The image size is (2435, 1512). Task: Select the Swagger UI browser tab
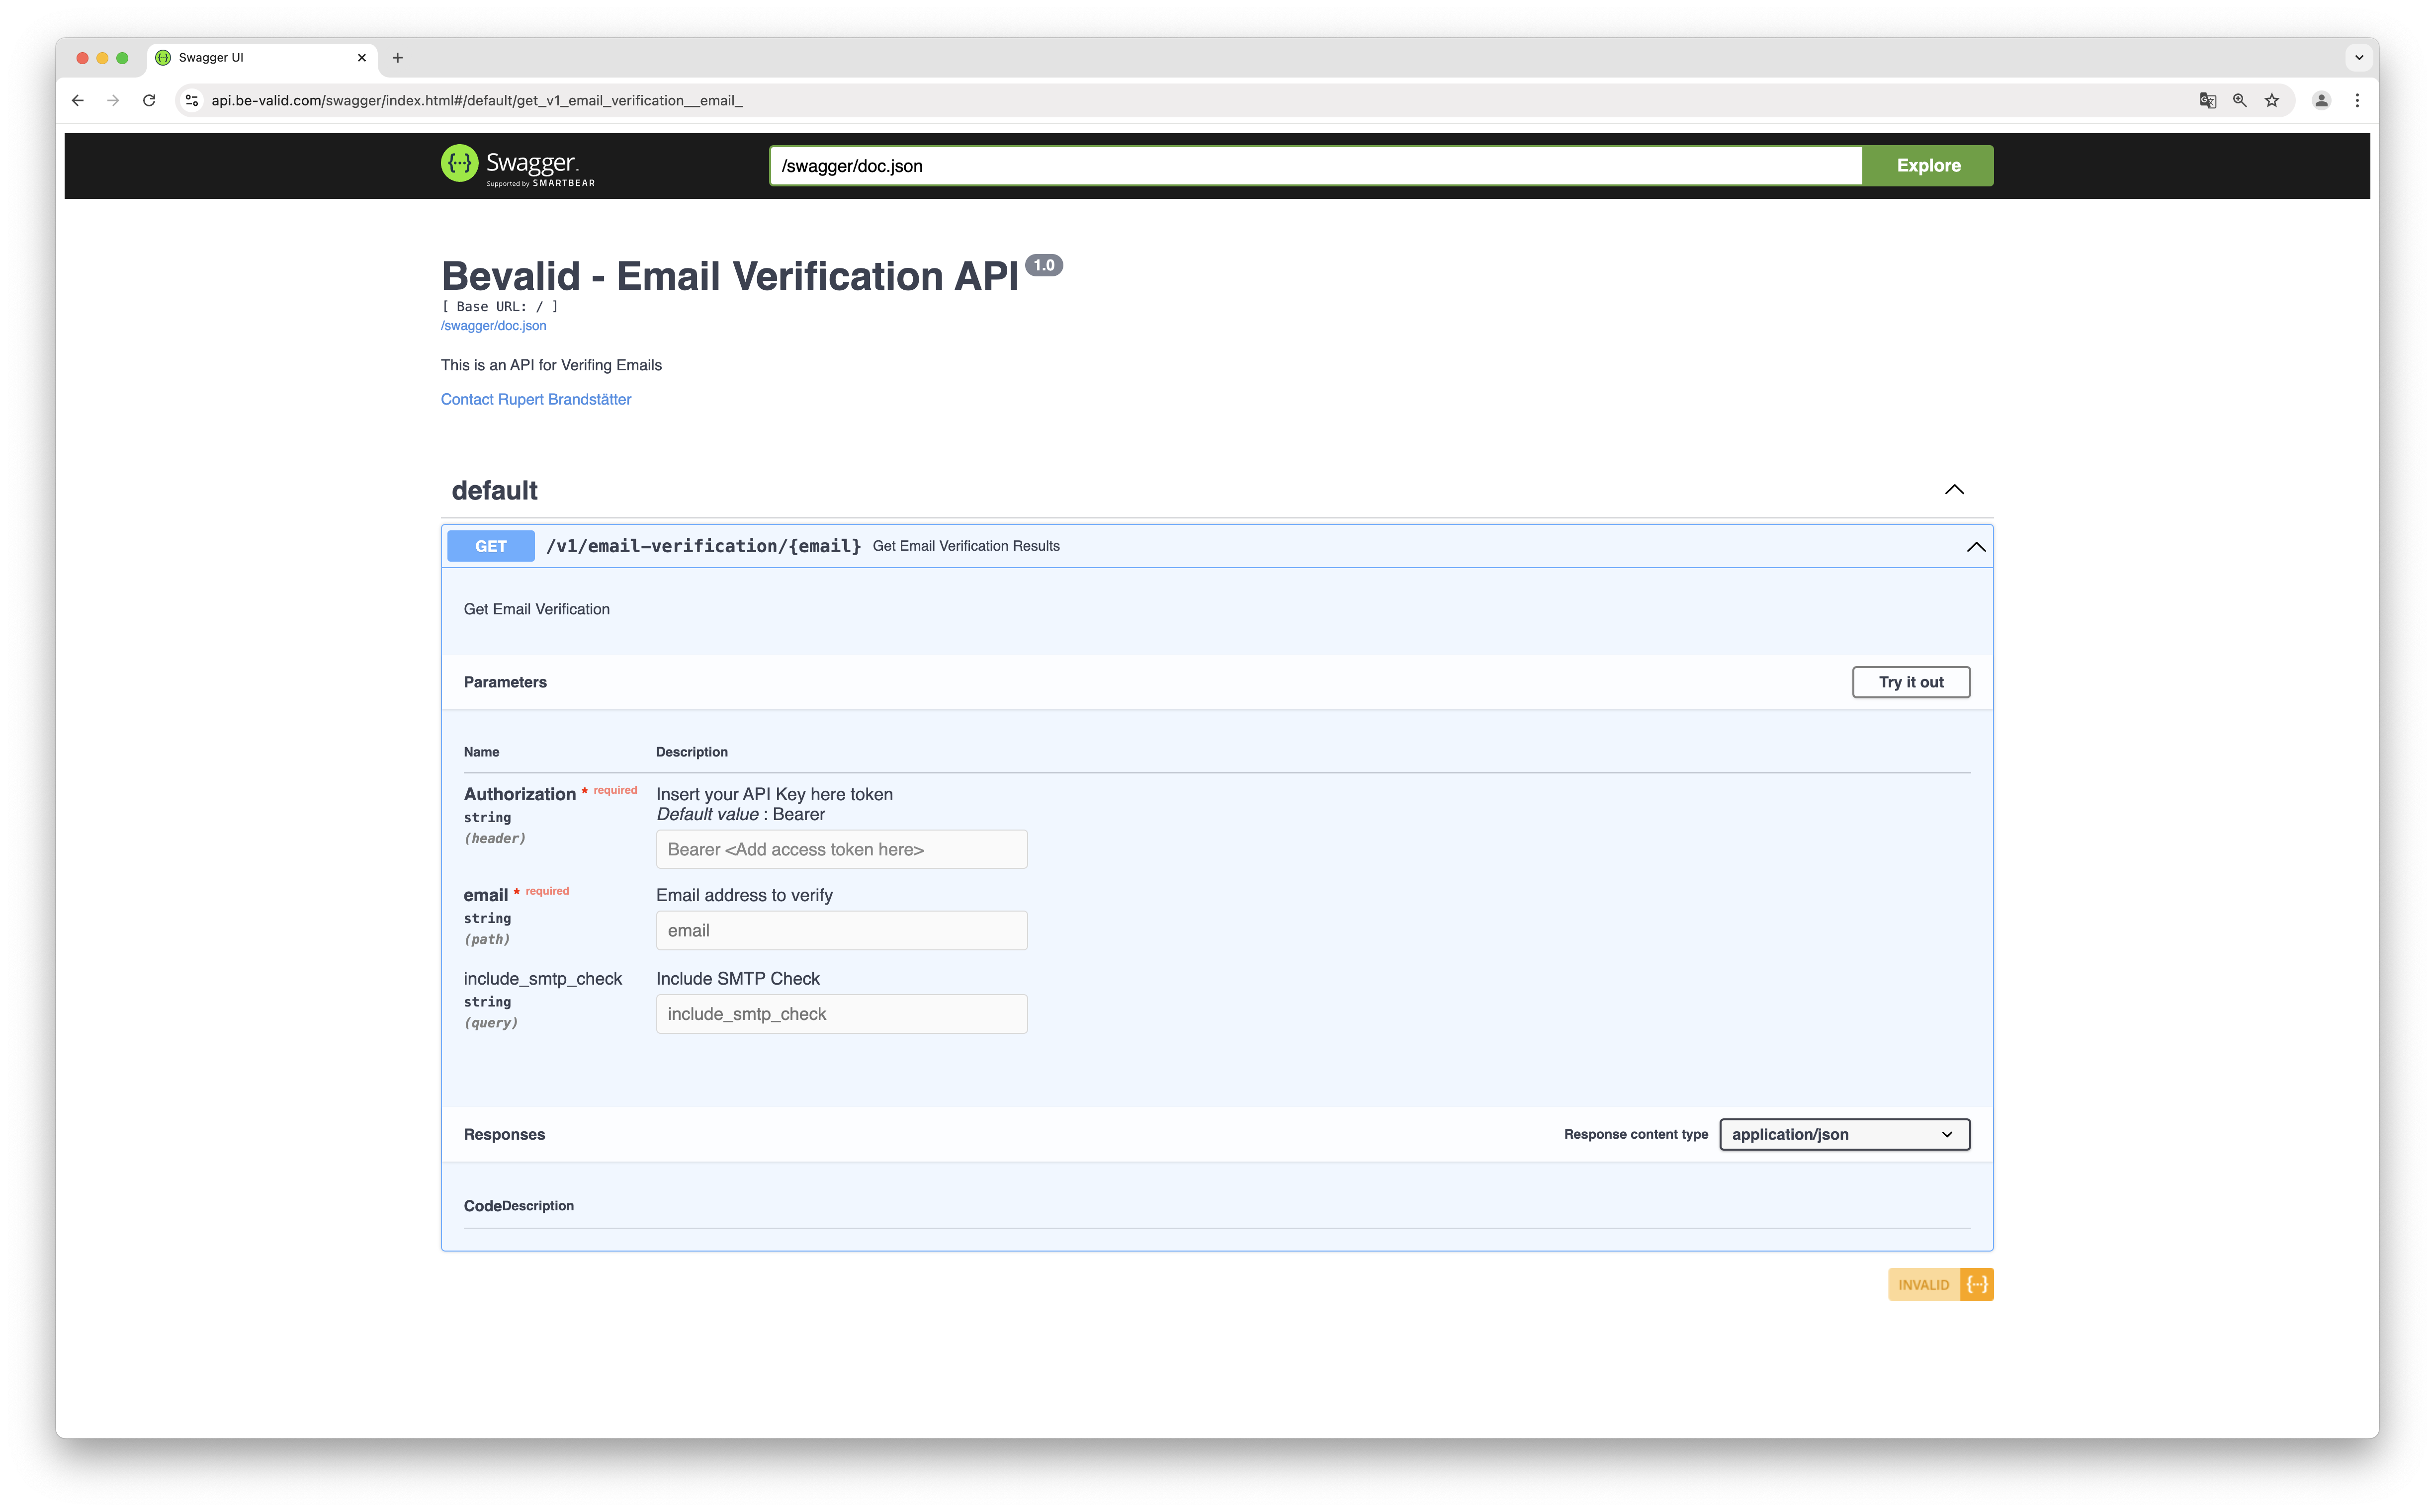point(263,58)
